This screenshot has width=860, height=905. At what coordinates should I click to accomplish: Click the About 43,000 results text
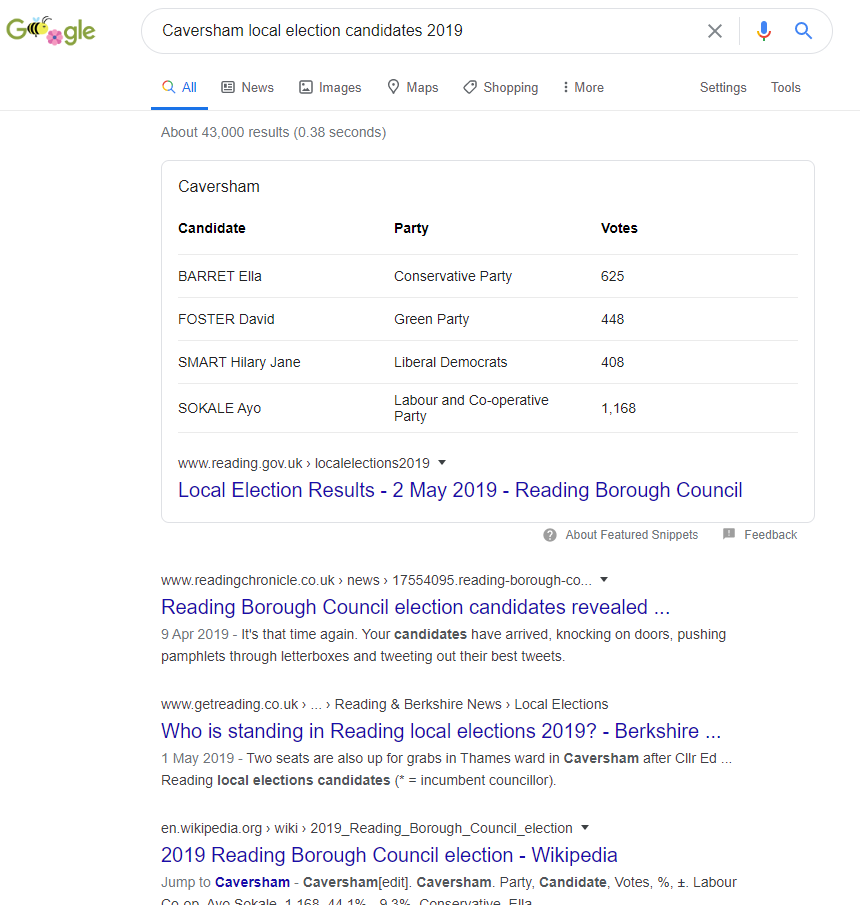(274, 132)
